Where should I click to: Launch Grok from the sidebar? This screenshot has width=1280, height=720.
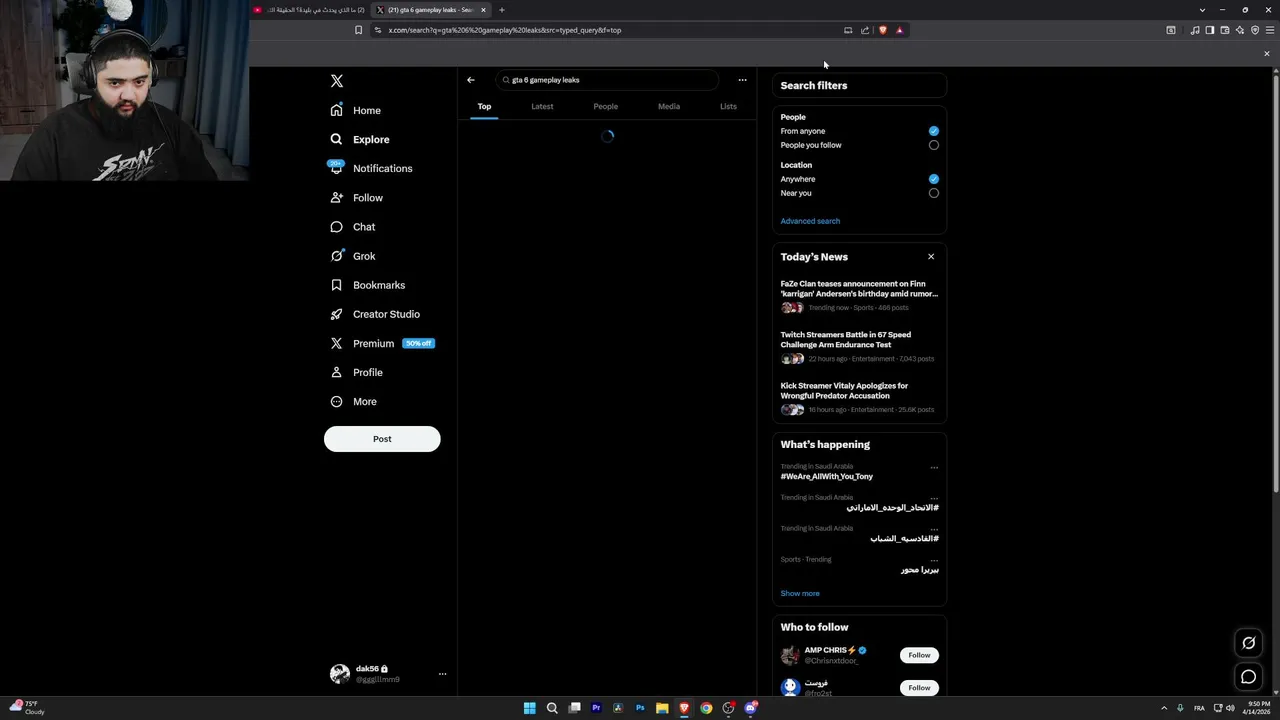[352, 256]
